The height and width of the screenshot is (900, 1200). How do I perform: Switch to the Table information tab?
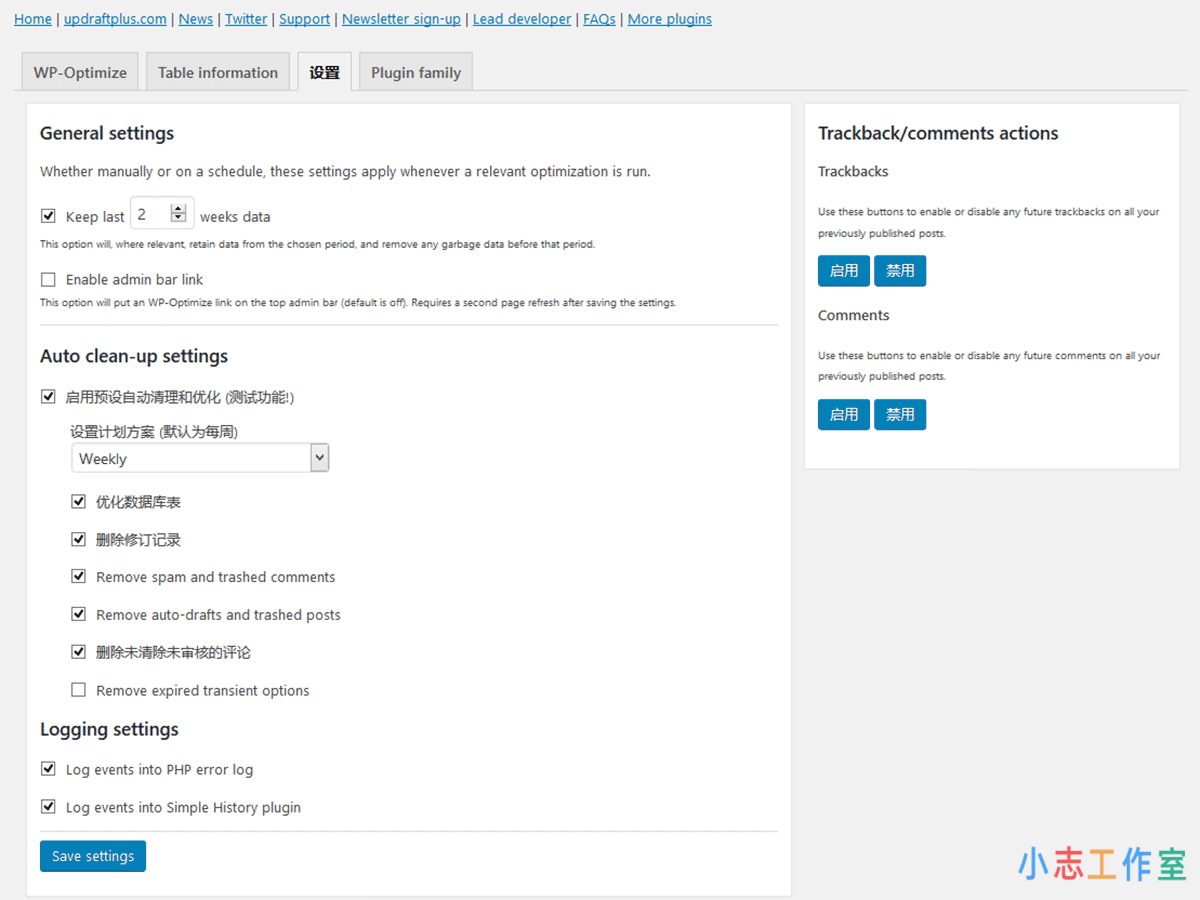[x=217, y=72]
